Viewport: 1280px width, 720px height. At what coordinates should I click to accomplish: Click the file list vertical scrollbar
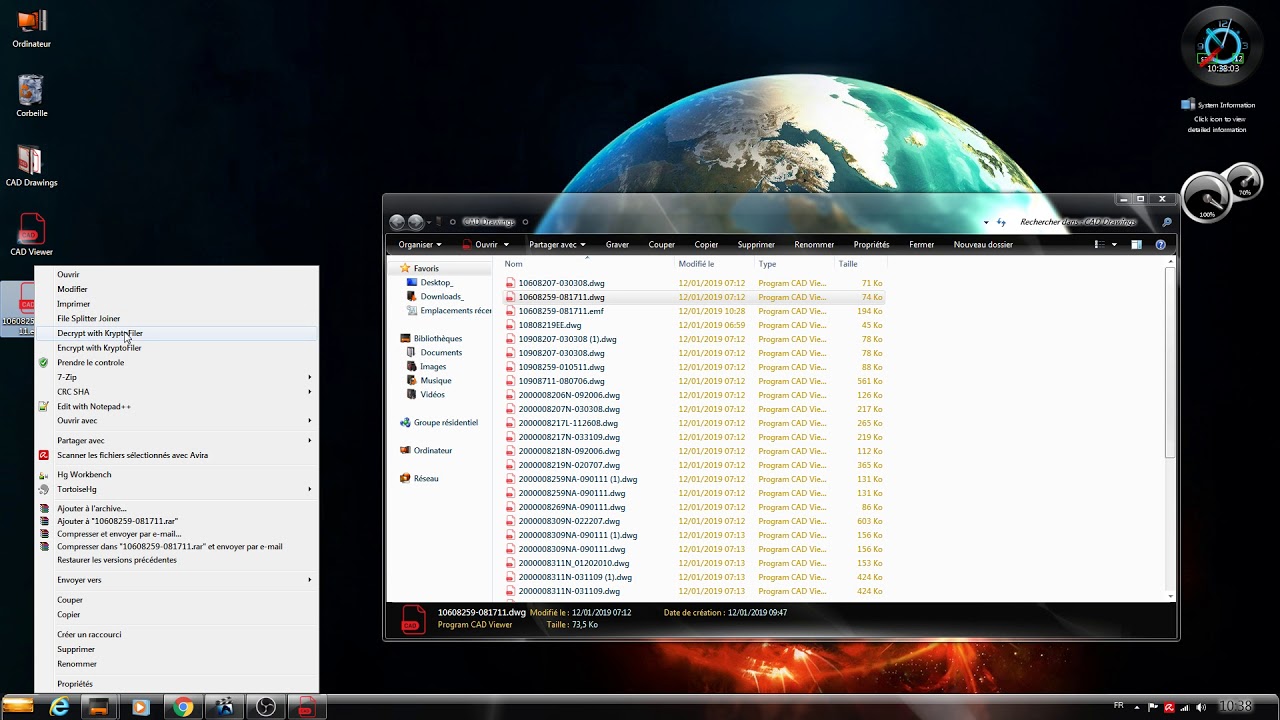point(1170,363)
